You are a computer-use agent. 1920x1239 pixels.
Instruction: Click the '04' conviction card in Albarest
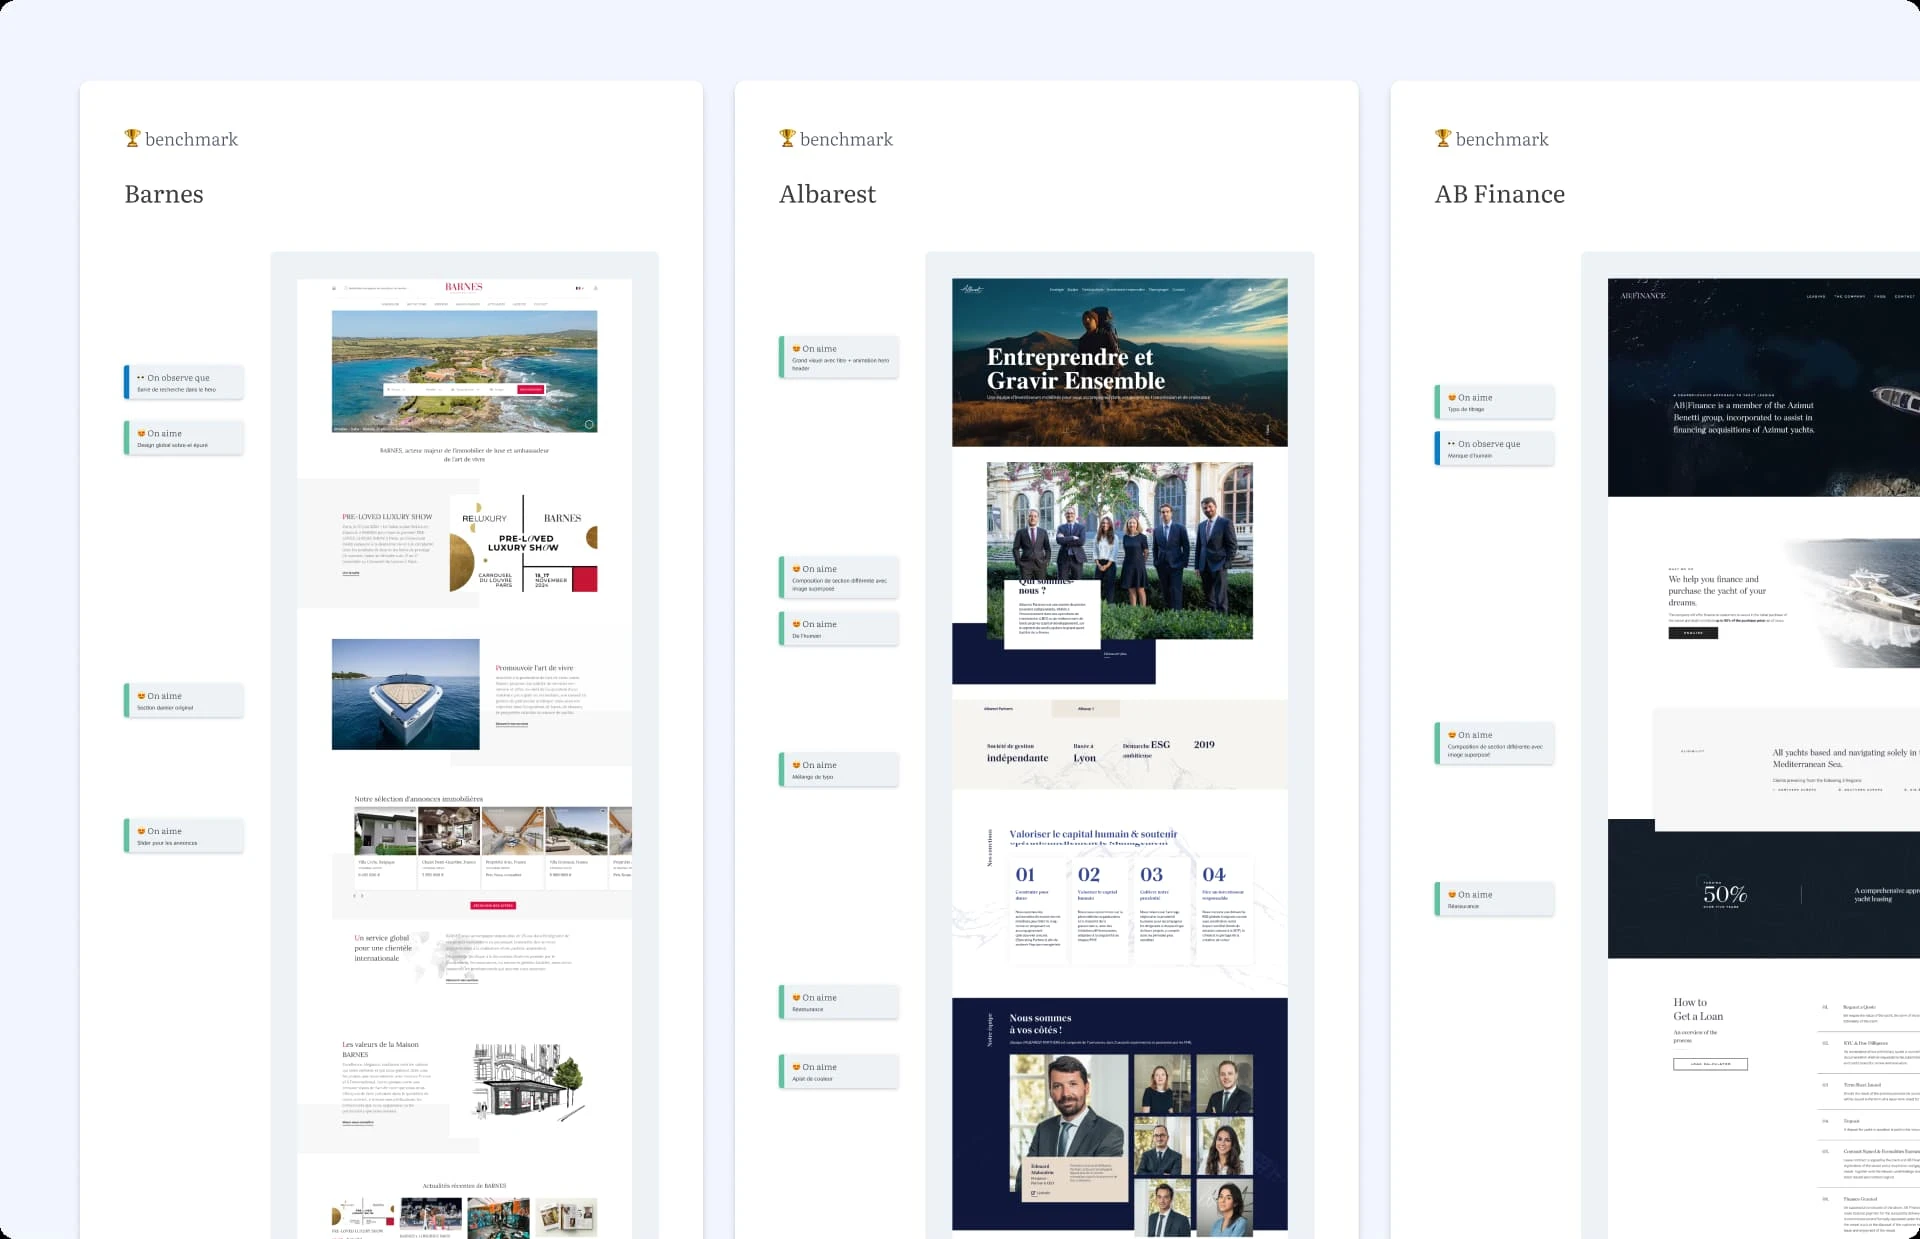tap(1225, 910)
